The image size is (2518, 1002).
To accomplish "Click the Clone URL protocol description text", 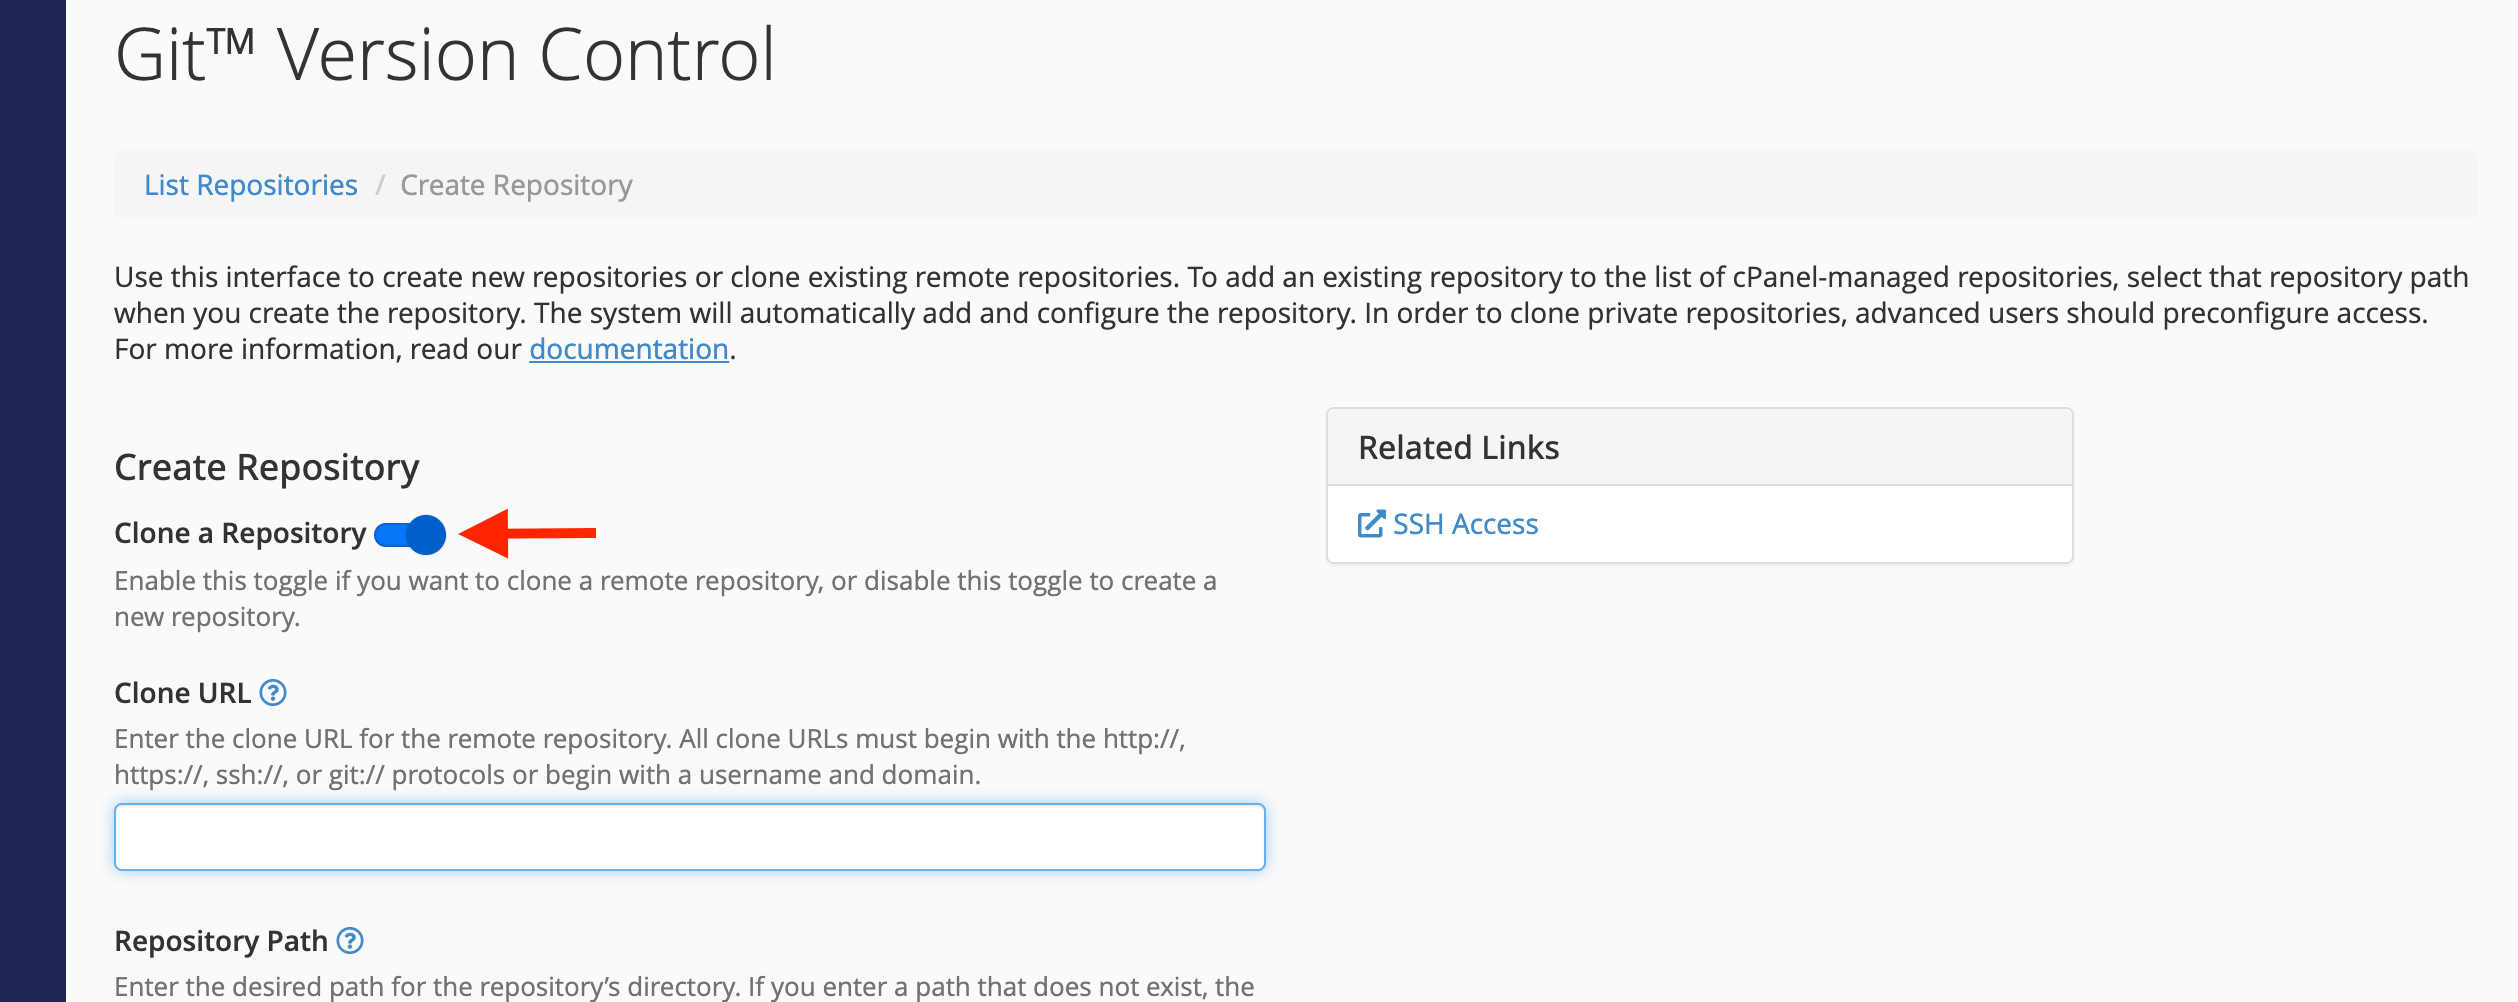I will point(650,756).
